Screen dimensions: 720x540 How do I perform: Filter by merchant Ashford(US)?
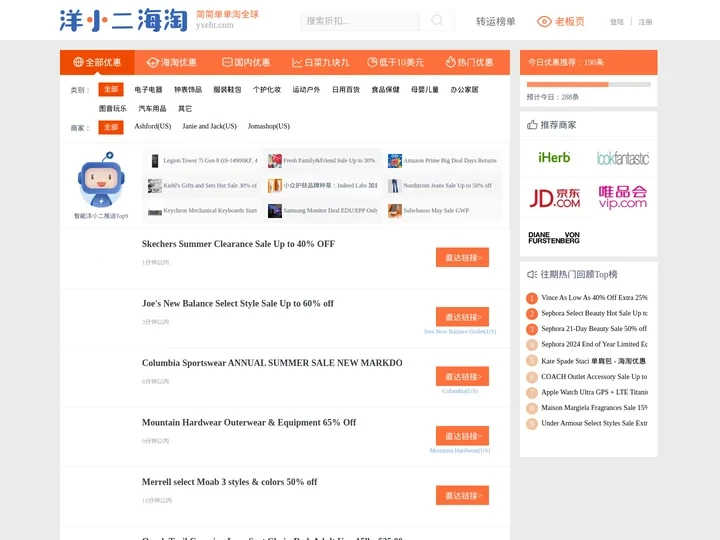click(x=152, y=126)
